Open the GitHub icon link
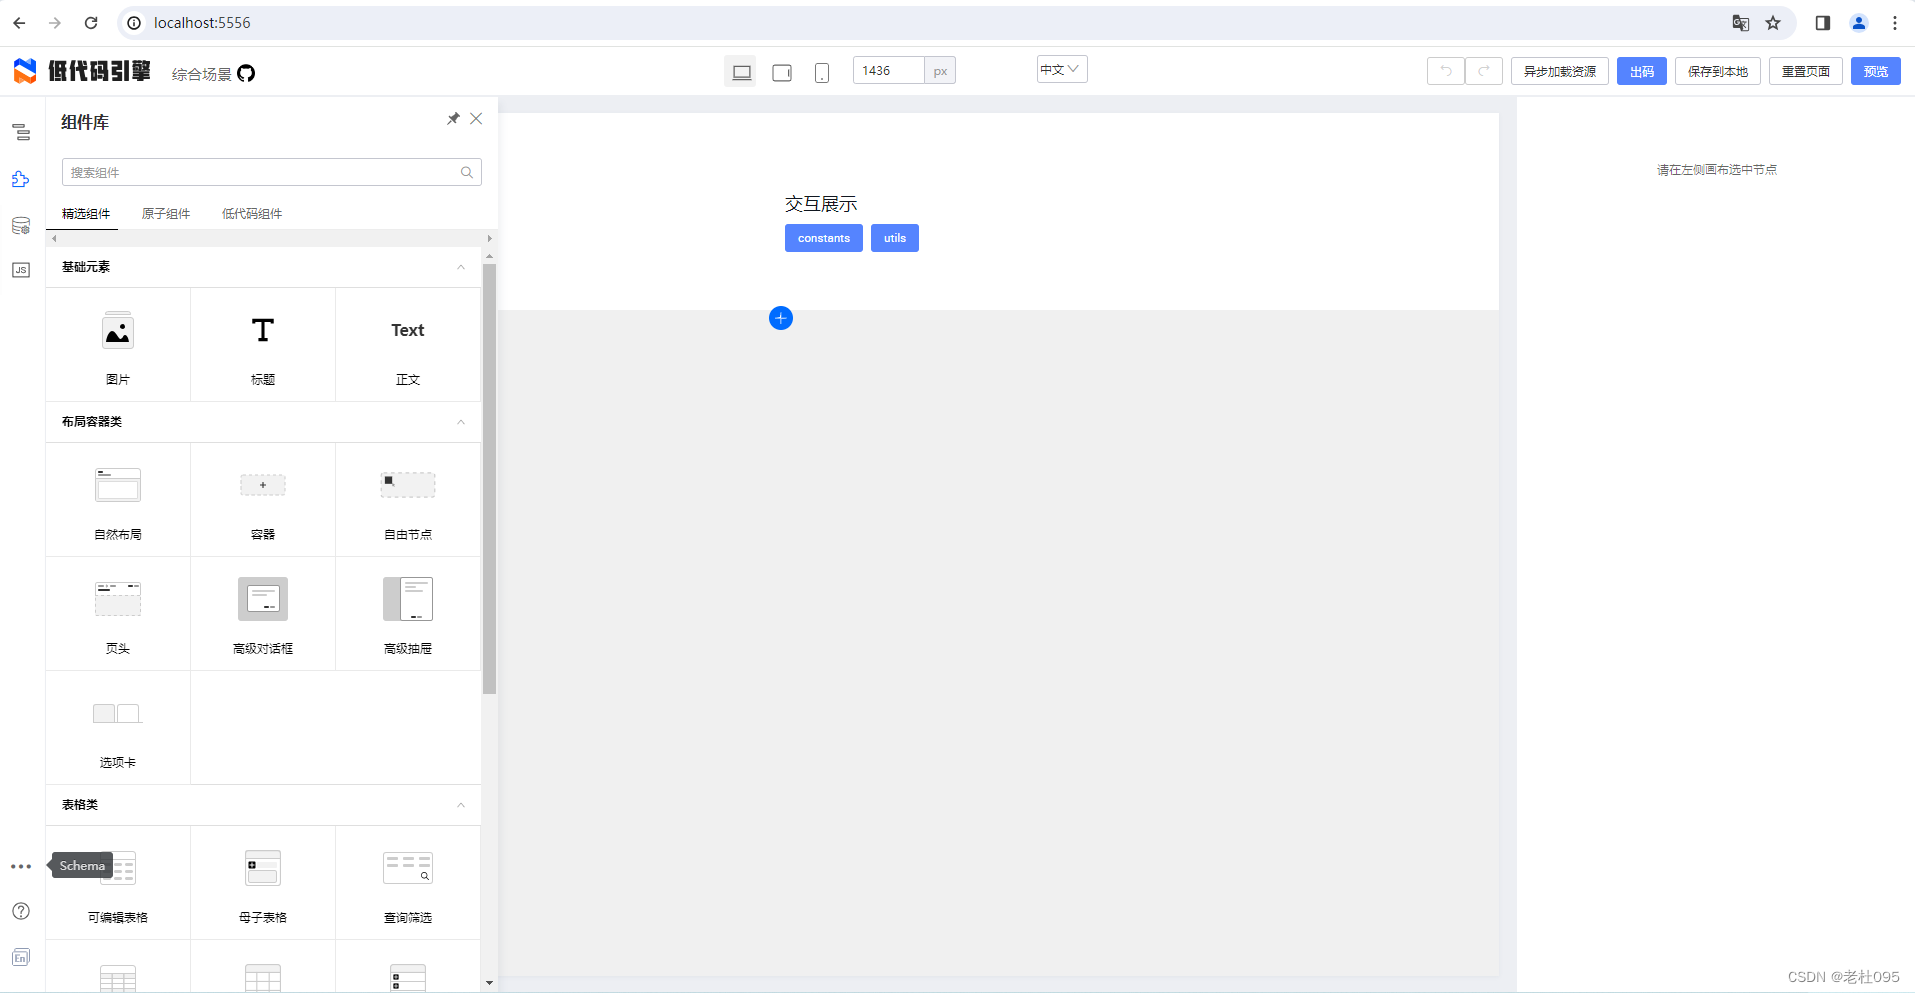This screenshot has width=1915, height=993. pyautogui.click(x=246, y=73)
